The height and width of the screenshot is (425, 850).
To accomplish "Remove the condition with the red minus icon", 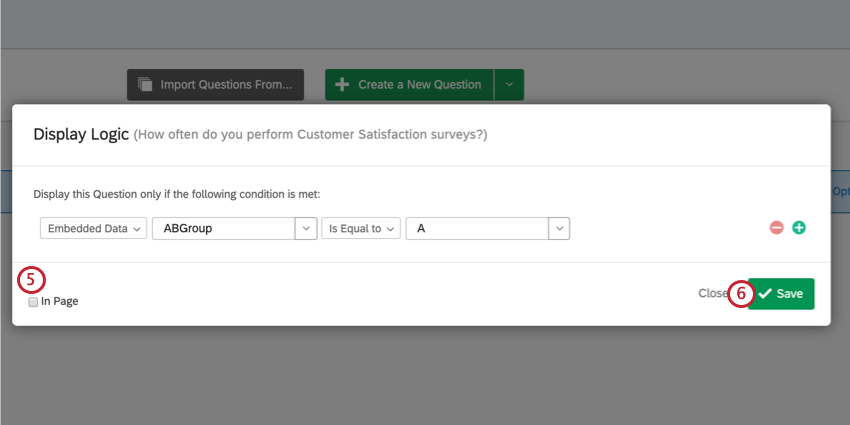I will [776, 228].
